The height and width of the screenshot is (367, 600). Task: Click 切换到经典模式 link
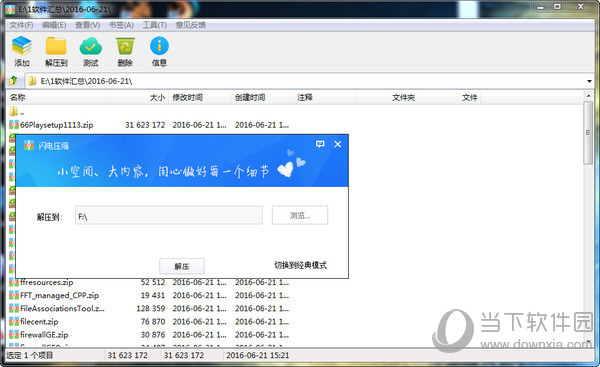tap(300, 265)
